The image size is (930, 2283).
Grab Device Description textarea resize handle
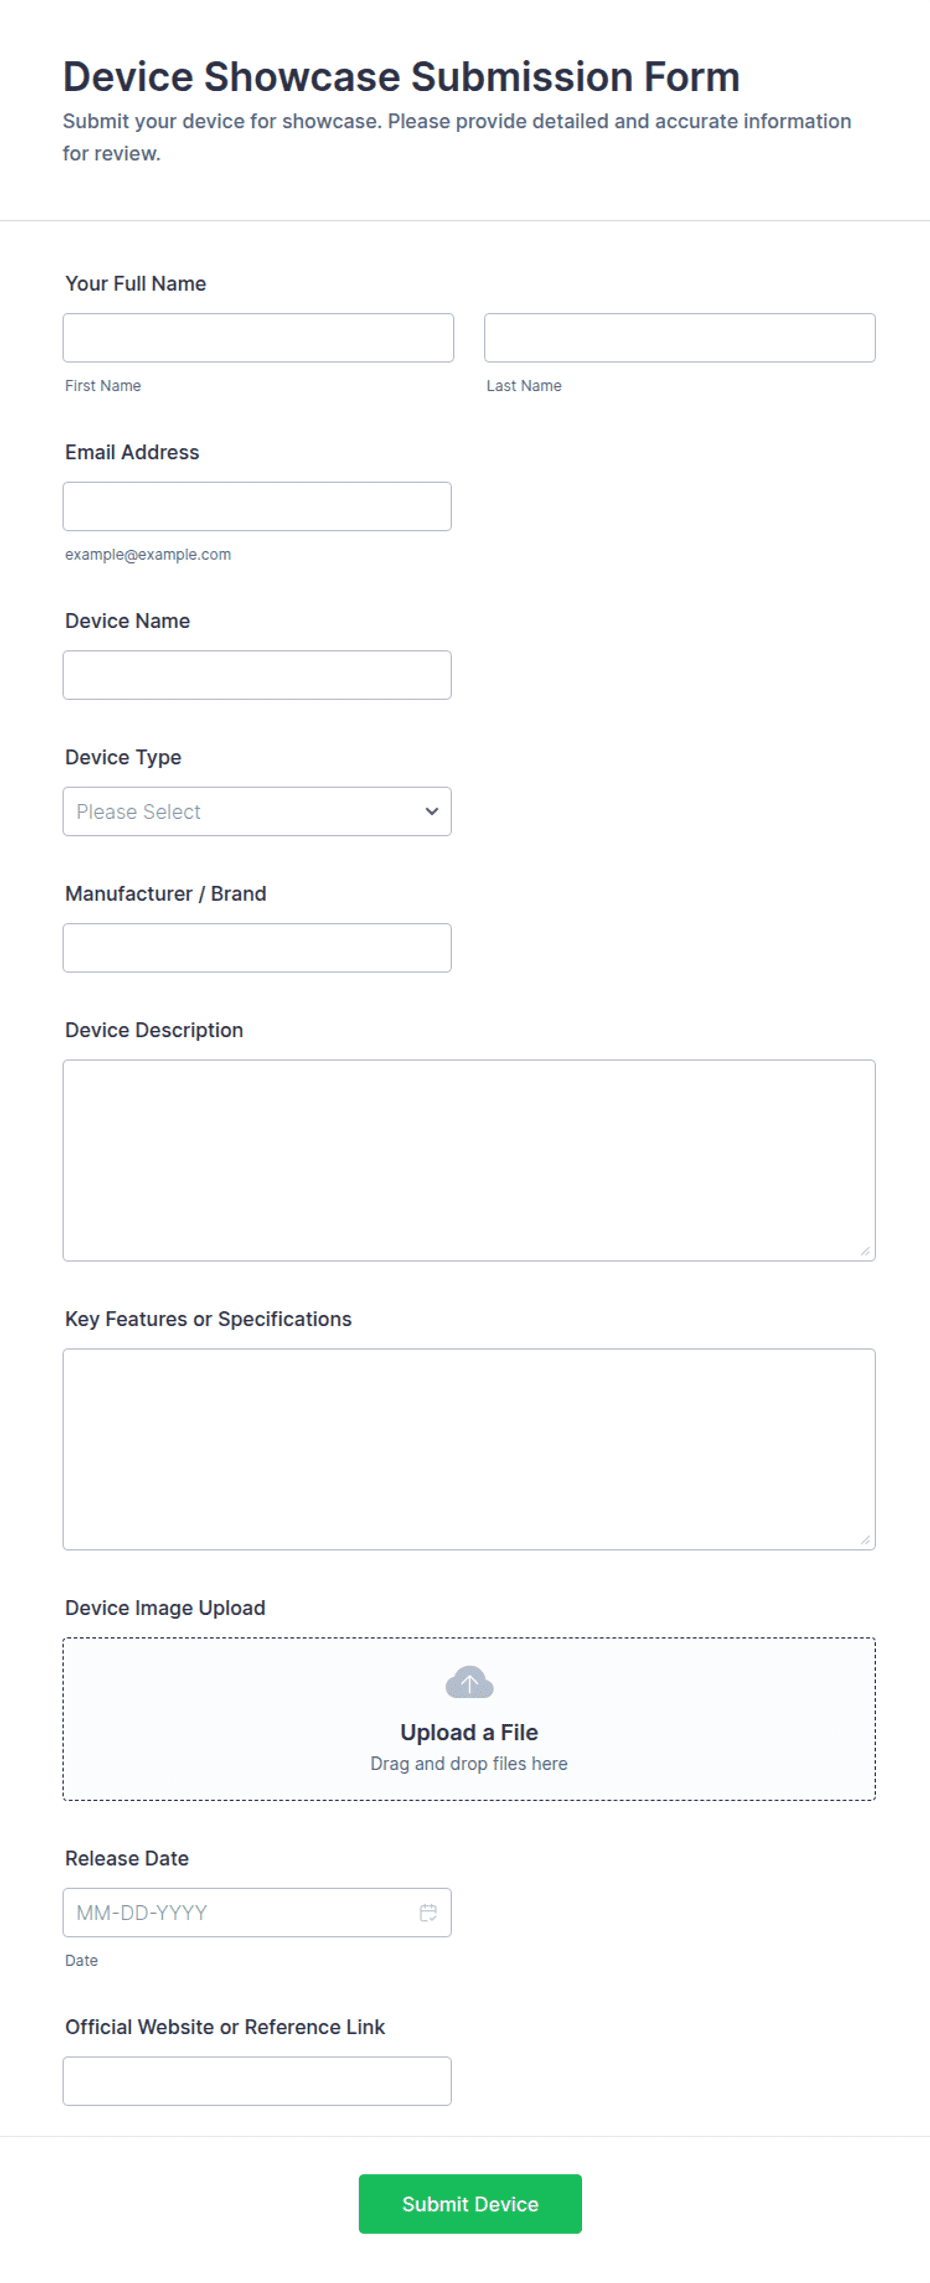tap(865, 1251)
